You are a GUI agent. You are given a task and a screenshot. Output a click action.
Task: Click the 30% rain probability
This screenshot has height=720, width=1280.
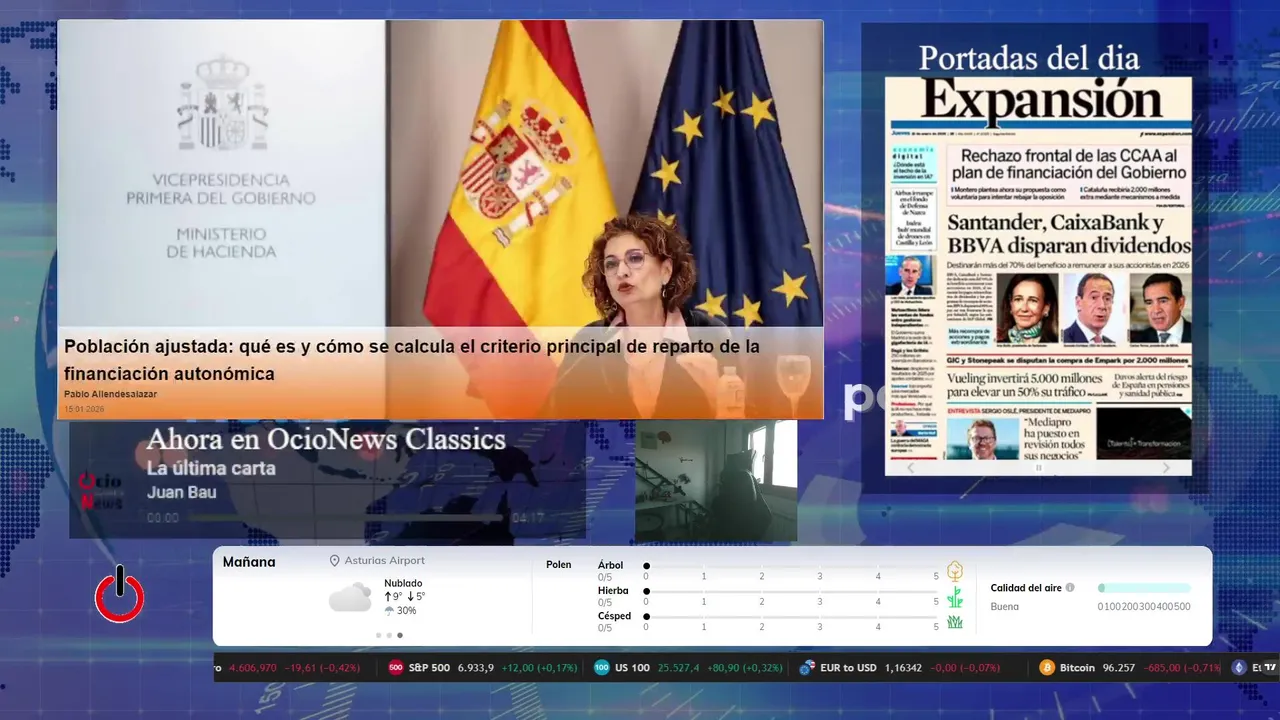tap(406, 610)
